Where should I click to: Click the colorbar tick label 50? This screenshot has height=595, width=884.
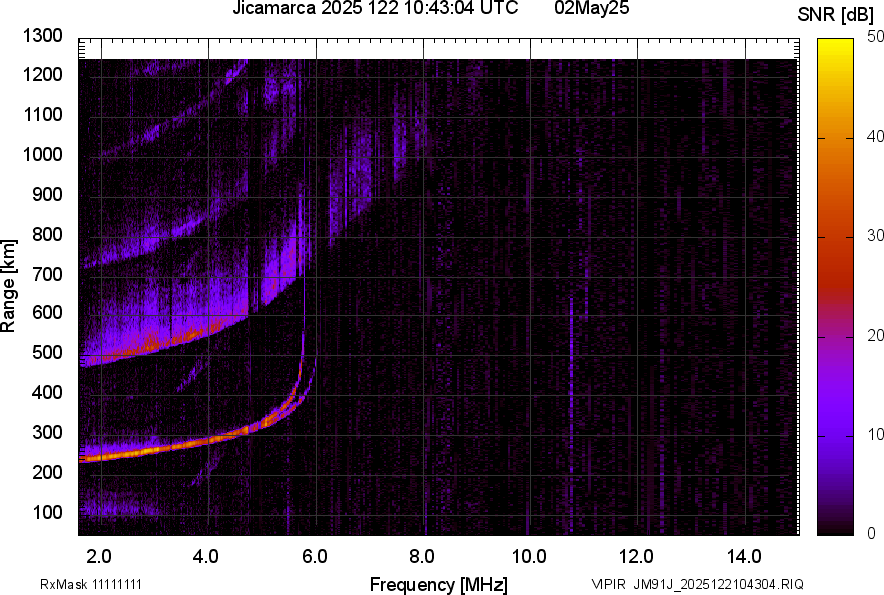point(876,37)
